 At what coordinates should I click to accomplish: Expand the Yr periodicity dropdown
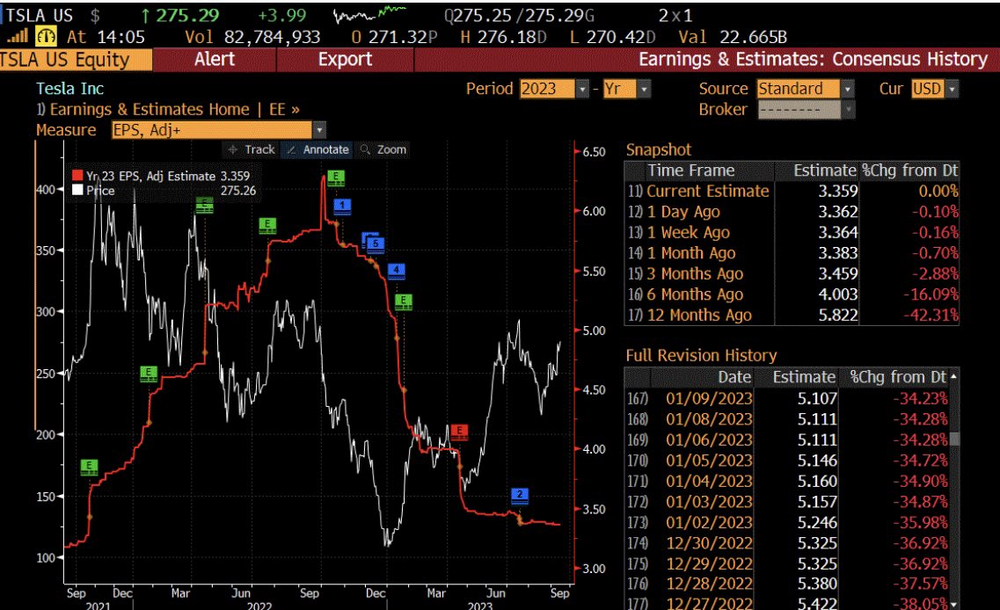[x=644, y=89]
